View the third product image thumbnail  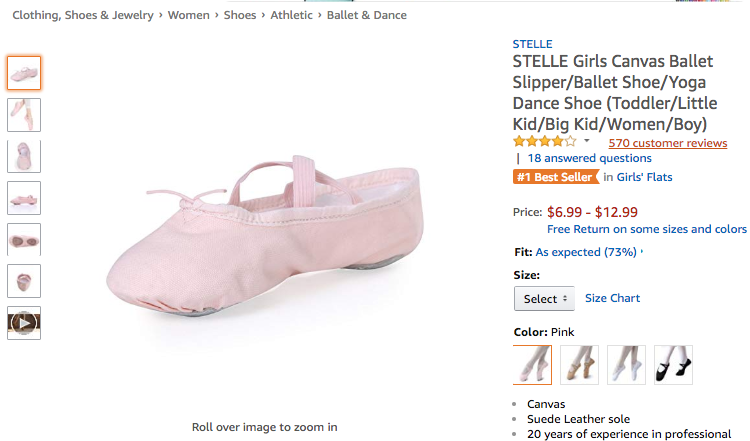click(x=24, y=156)
